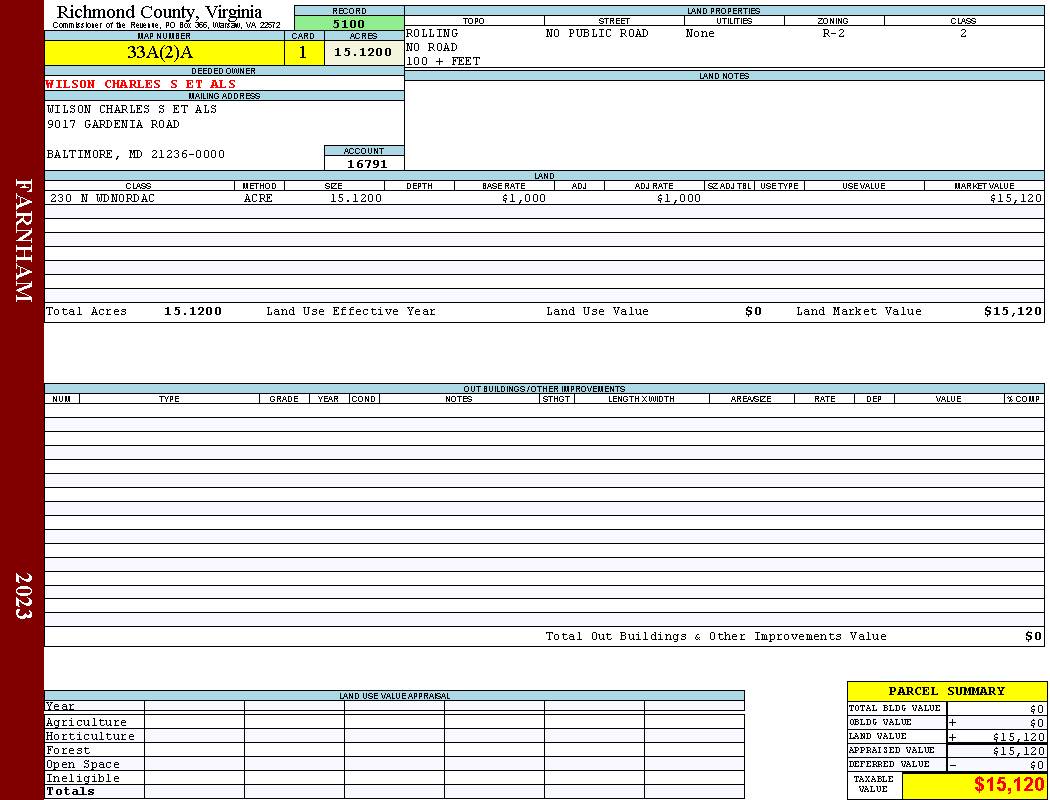This screenshot has width=1050, height=800.
Task: Select 100 + FEET topo line
Action: [443, 62]
